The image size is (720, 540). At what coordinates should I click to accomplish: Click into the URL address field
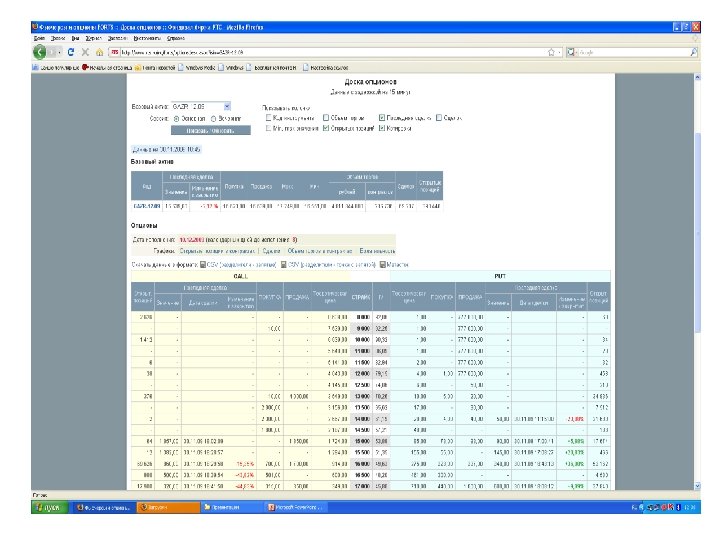click(333, 52)
